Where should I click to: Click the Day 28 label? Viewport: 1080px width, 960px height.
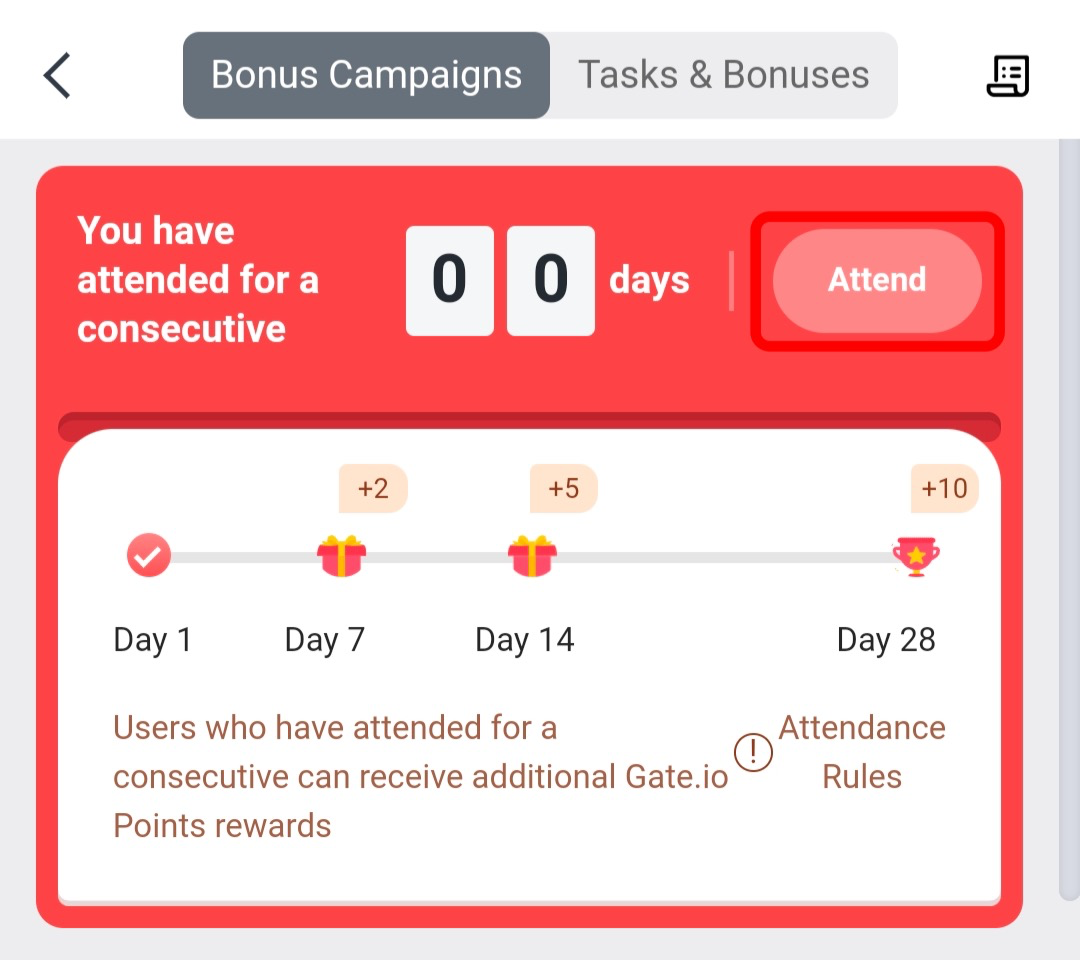click(886, 640)
